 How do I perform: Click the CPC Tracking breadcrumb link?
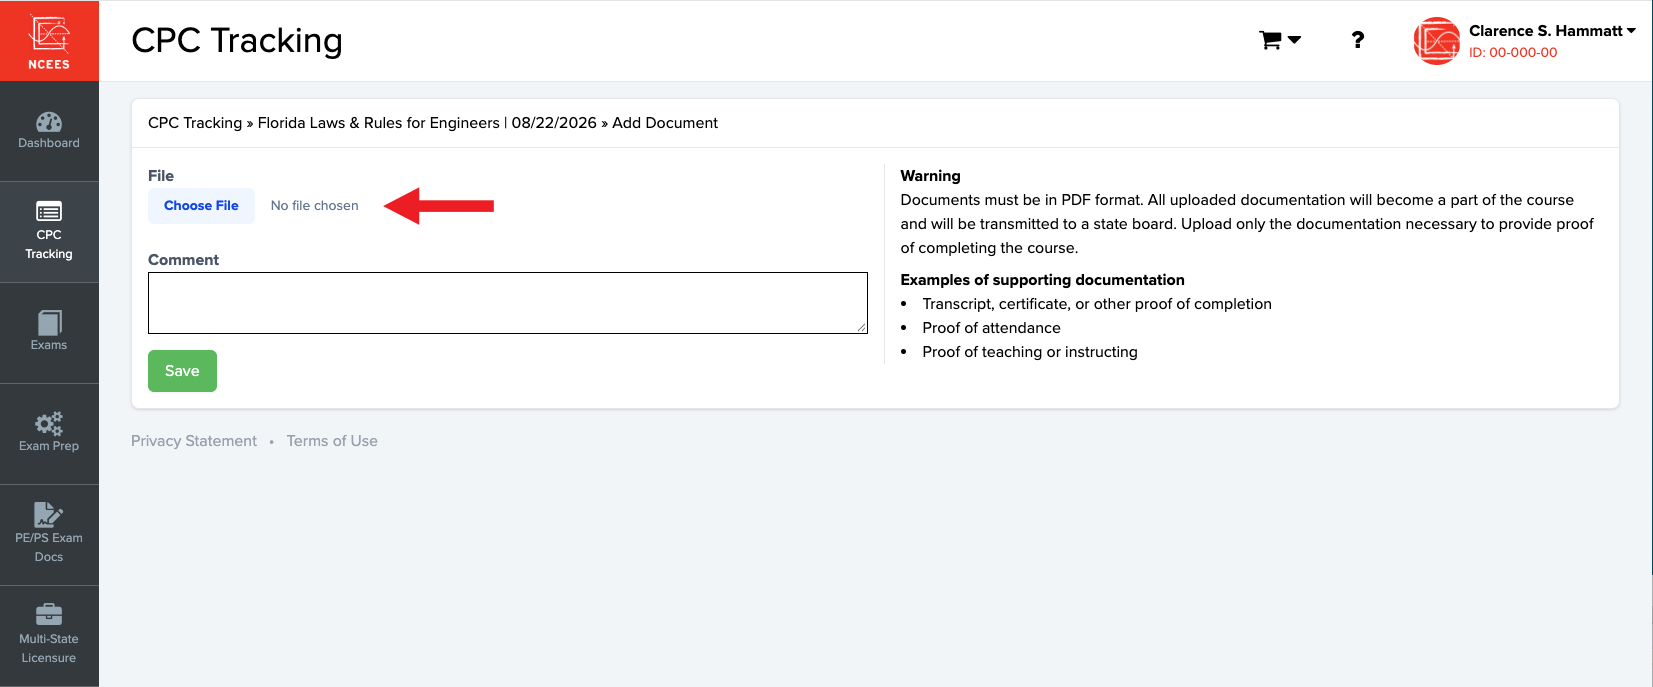pos(195,123)
